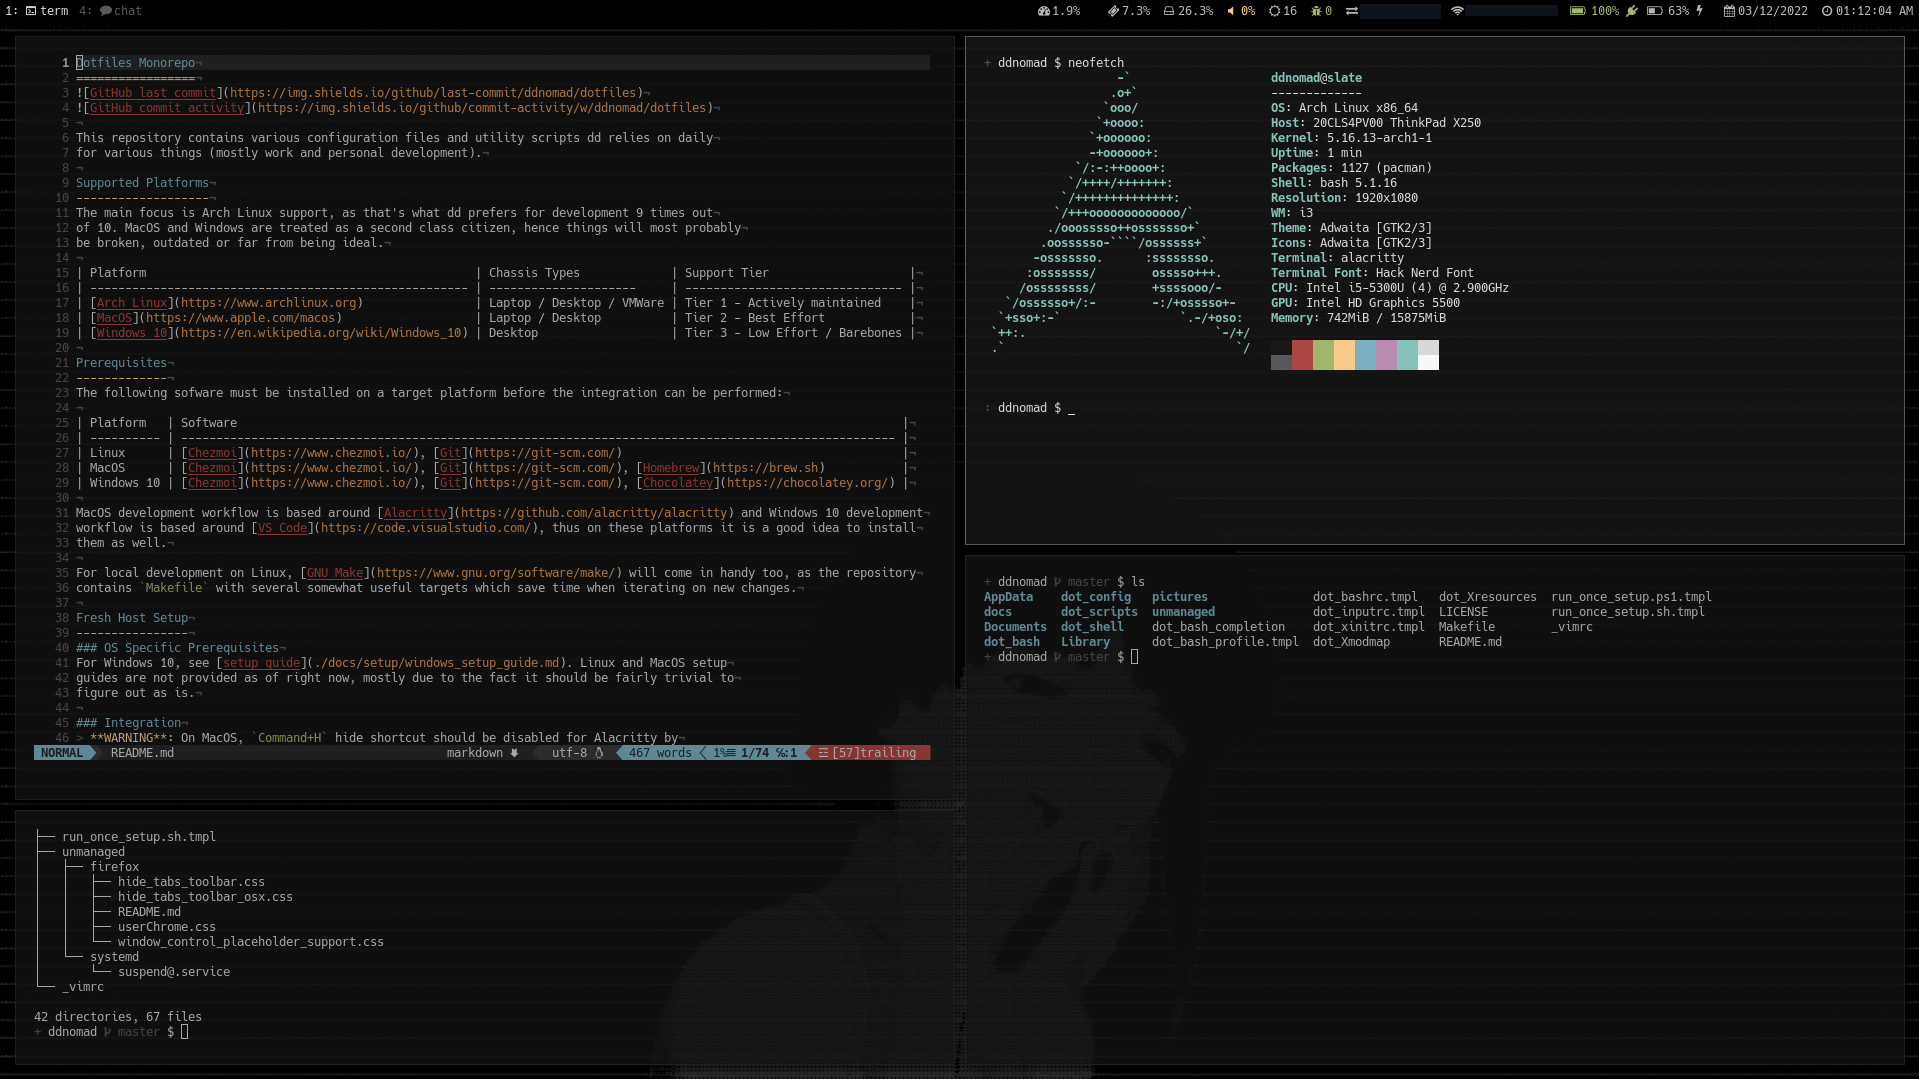
Task: Click the GitHub commit activity badge link text
Action: pos(167,108)
